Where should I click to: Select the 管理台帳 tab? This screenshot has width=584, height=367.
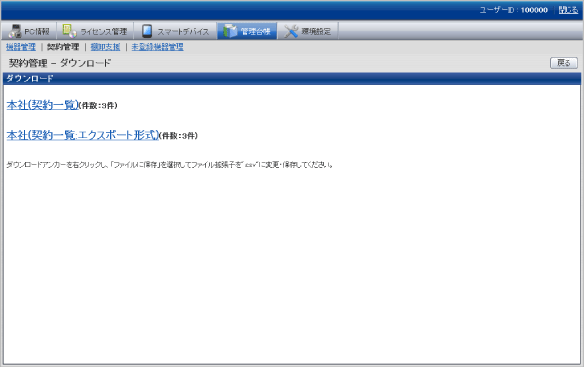pos(247,31)
